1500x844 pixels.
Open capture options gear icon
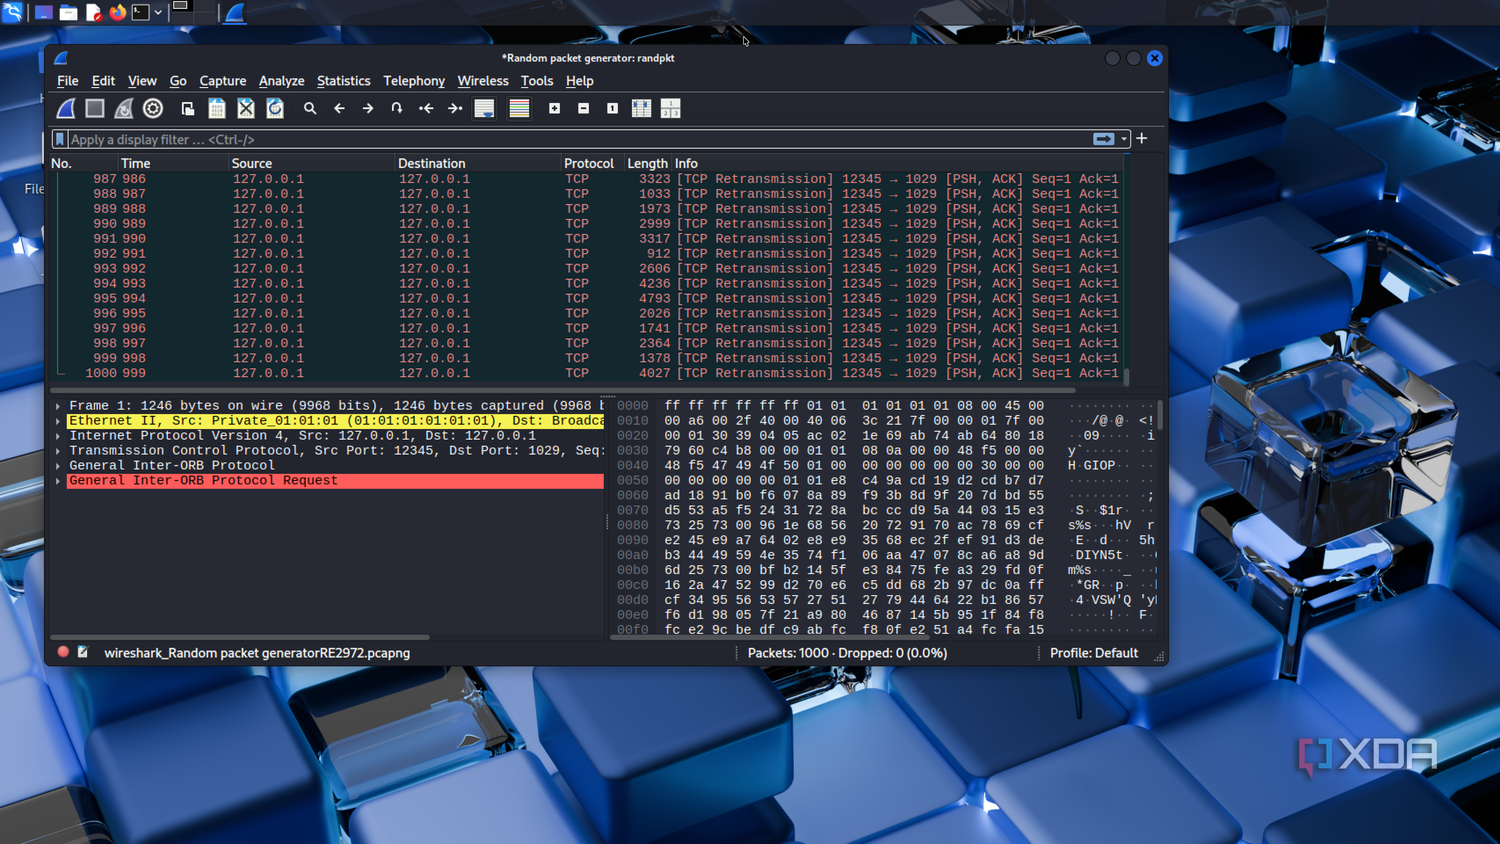click(x=153, y=108)
